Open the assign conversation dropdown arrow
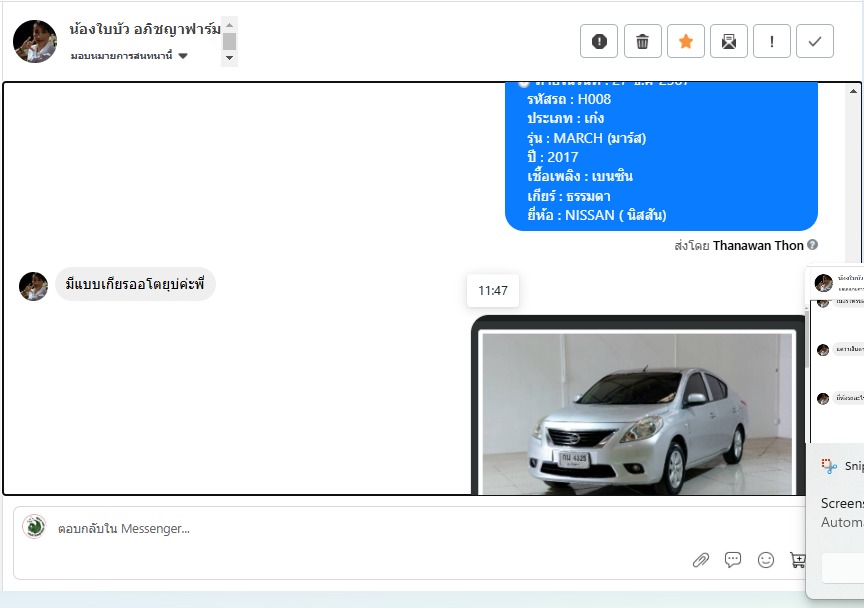The width and height of the screenshot is (864, 608). (183, 56)
